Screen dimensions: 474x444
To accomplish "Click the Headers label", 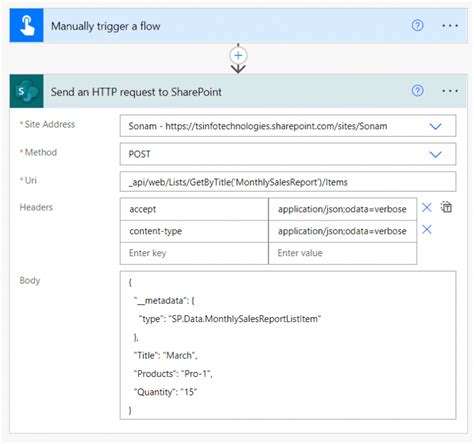I will [36, 207].
